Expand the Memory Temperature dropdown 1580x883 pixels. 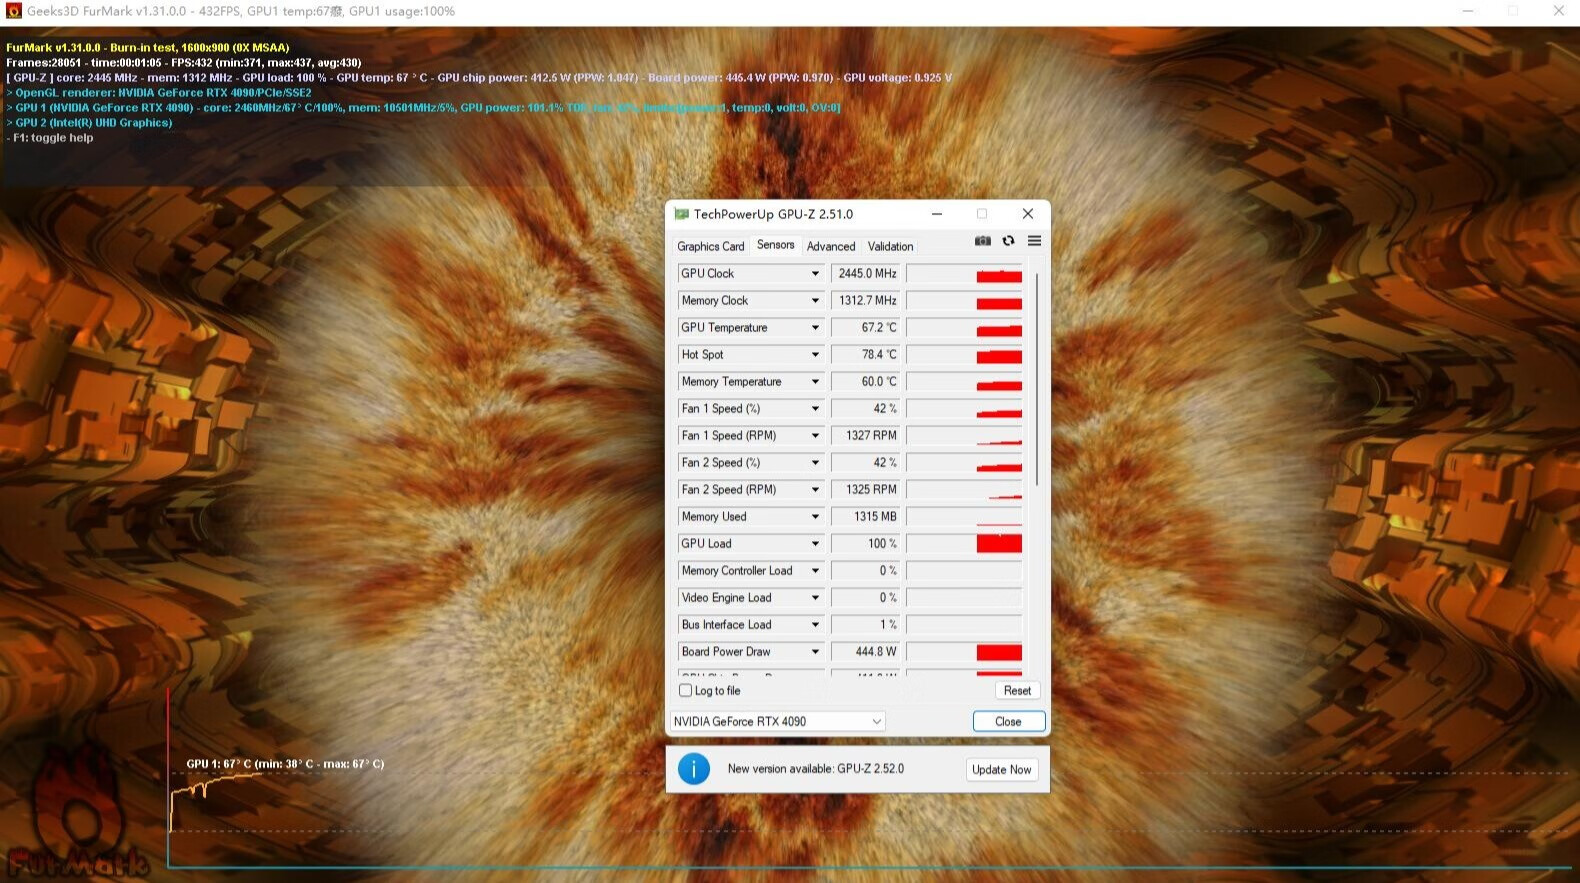(x=815, y=381)
